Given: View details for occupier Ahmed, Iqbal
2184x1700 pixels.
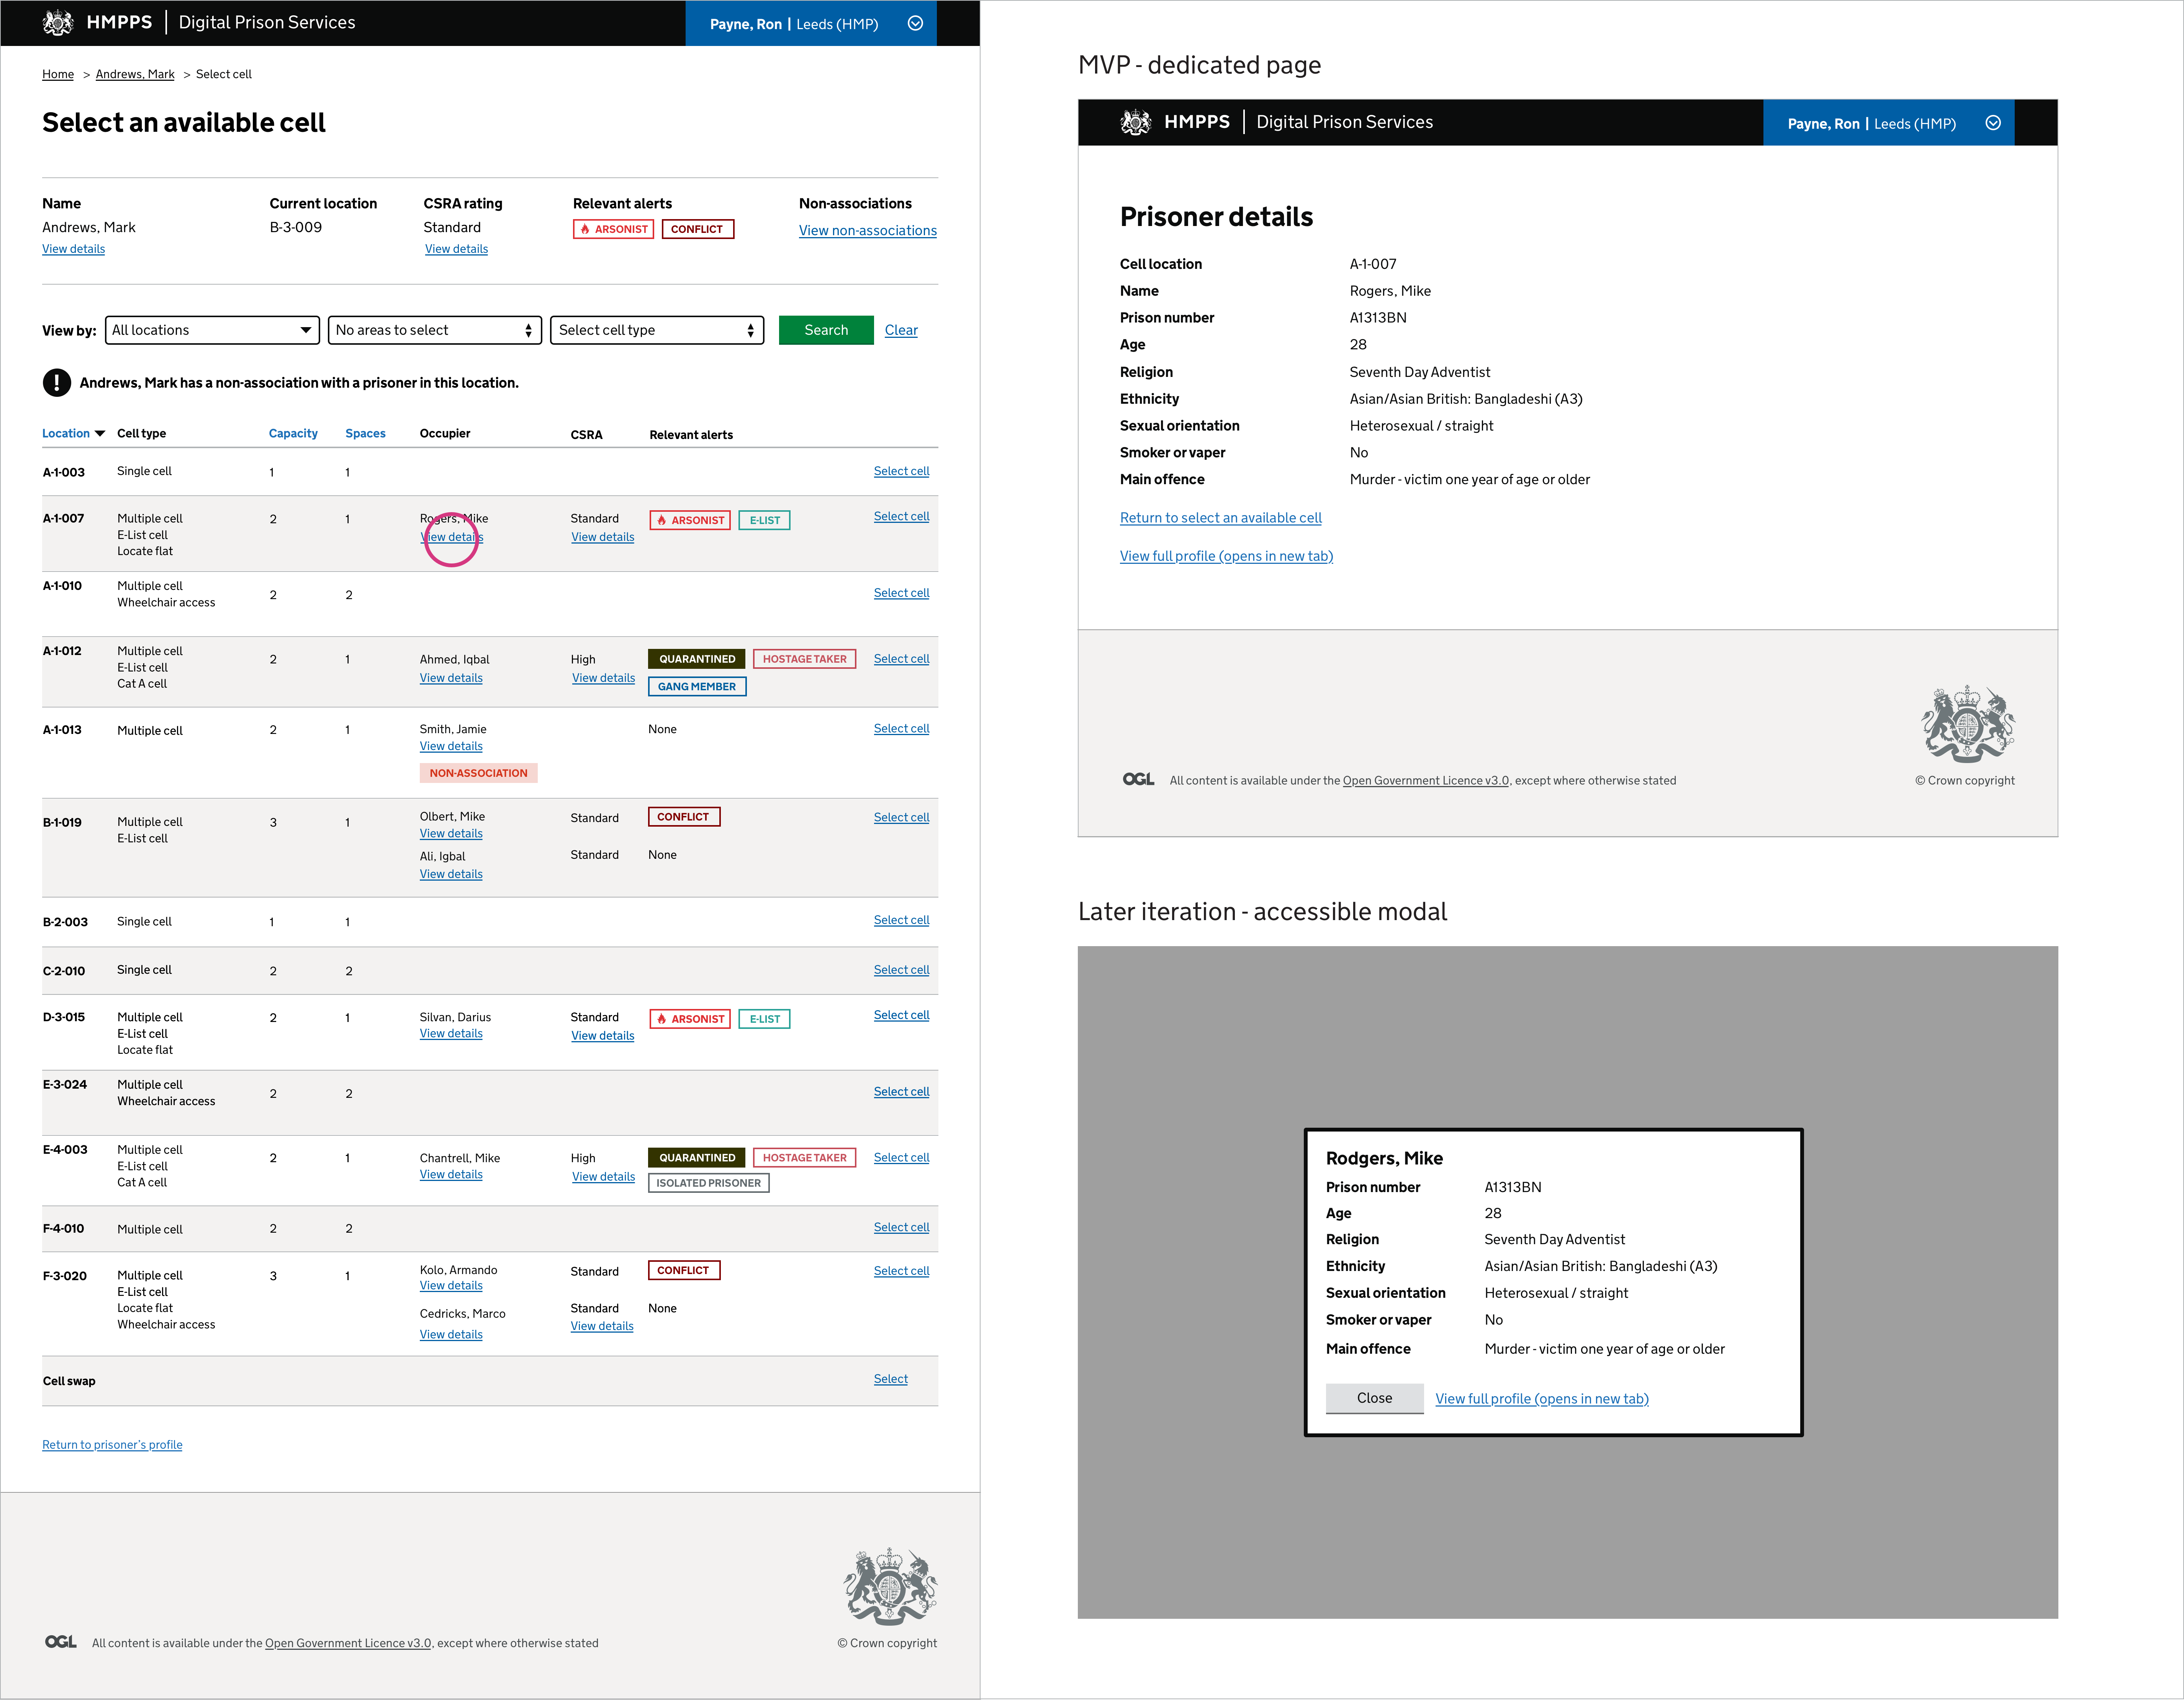Looking at the screenshot, I should [x=451, y=678].
